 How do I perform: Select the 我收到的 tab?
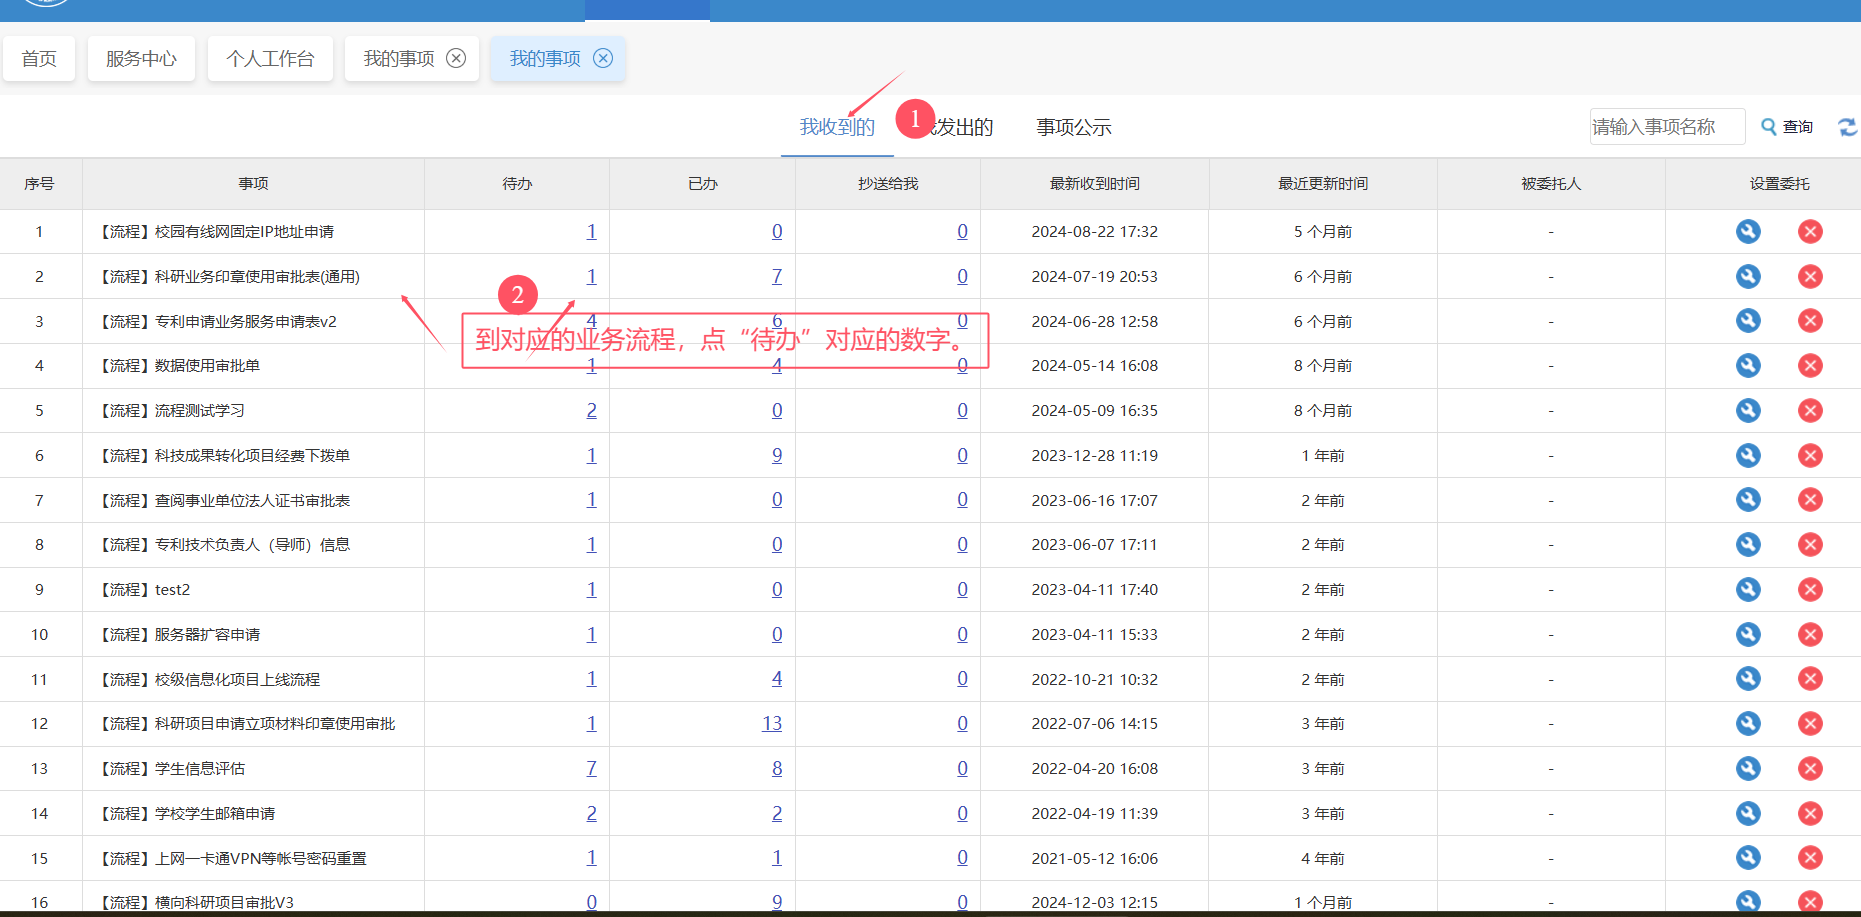836,127
